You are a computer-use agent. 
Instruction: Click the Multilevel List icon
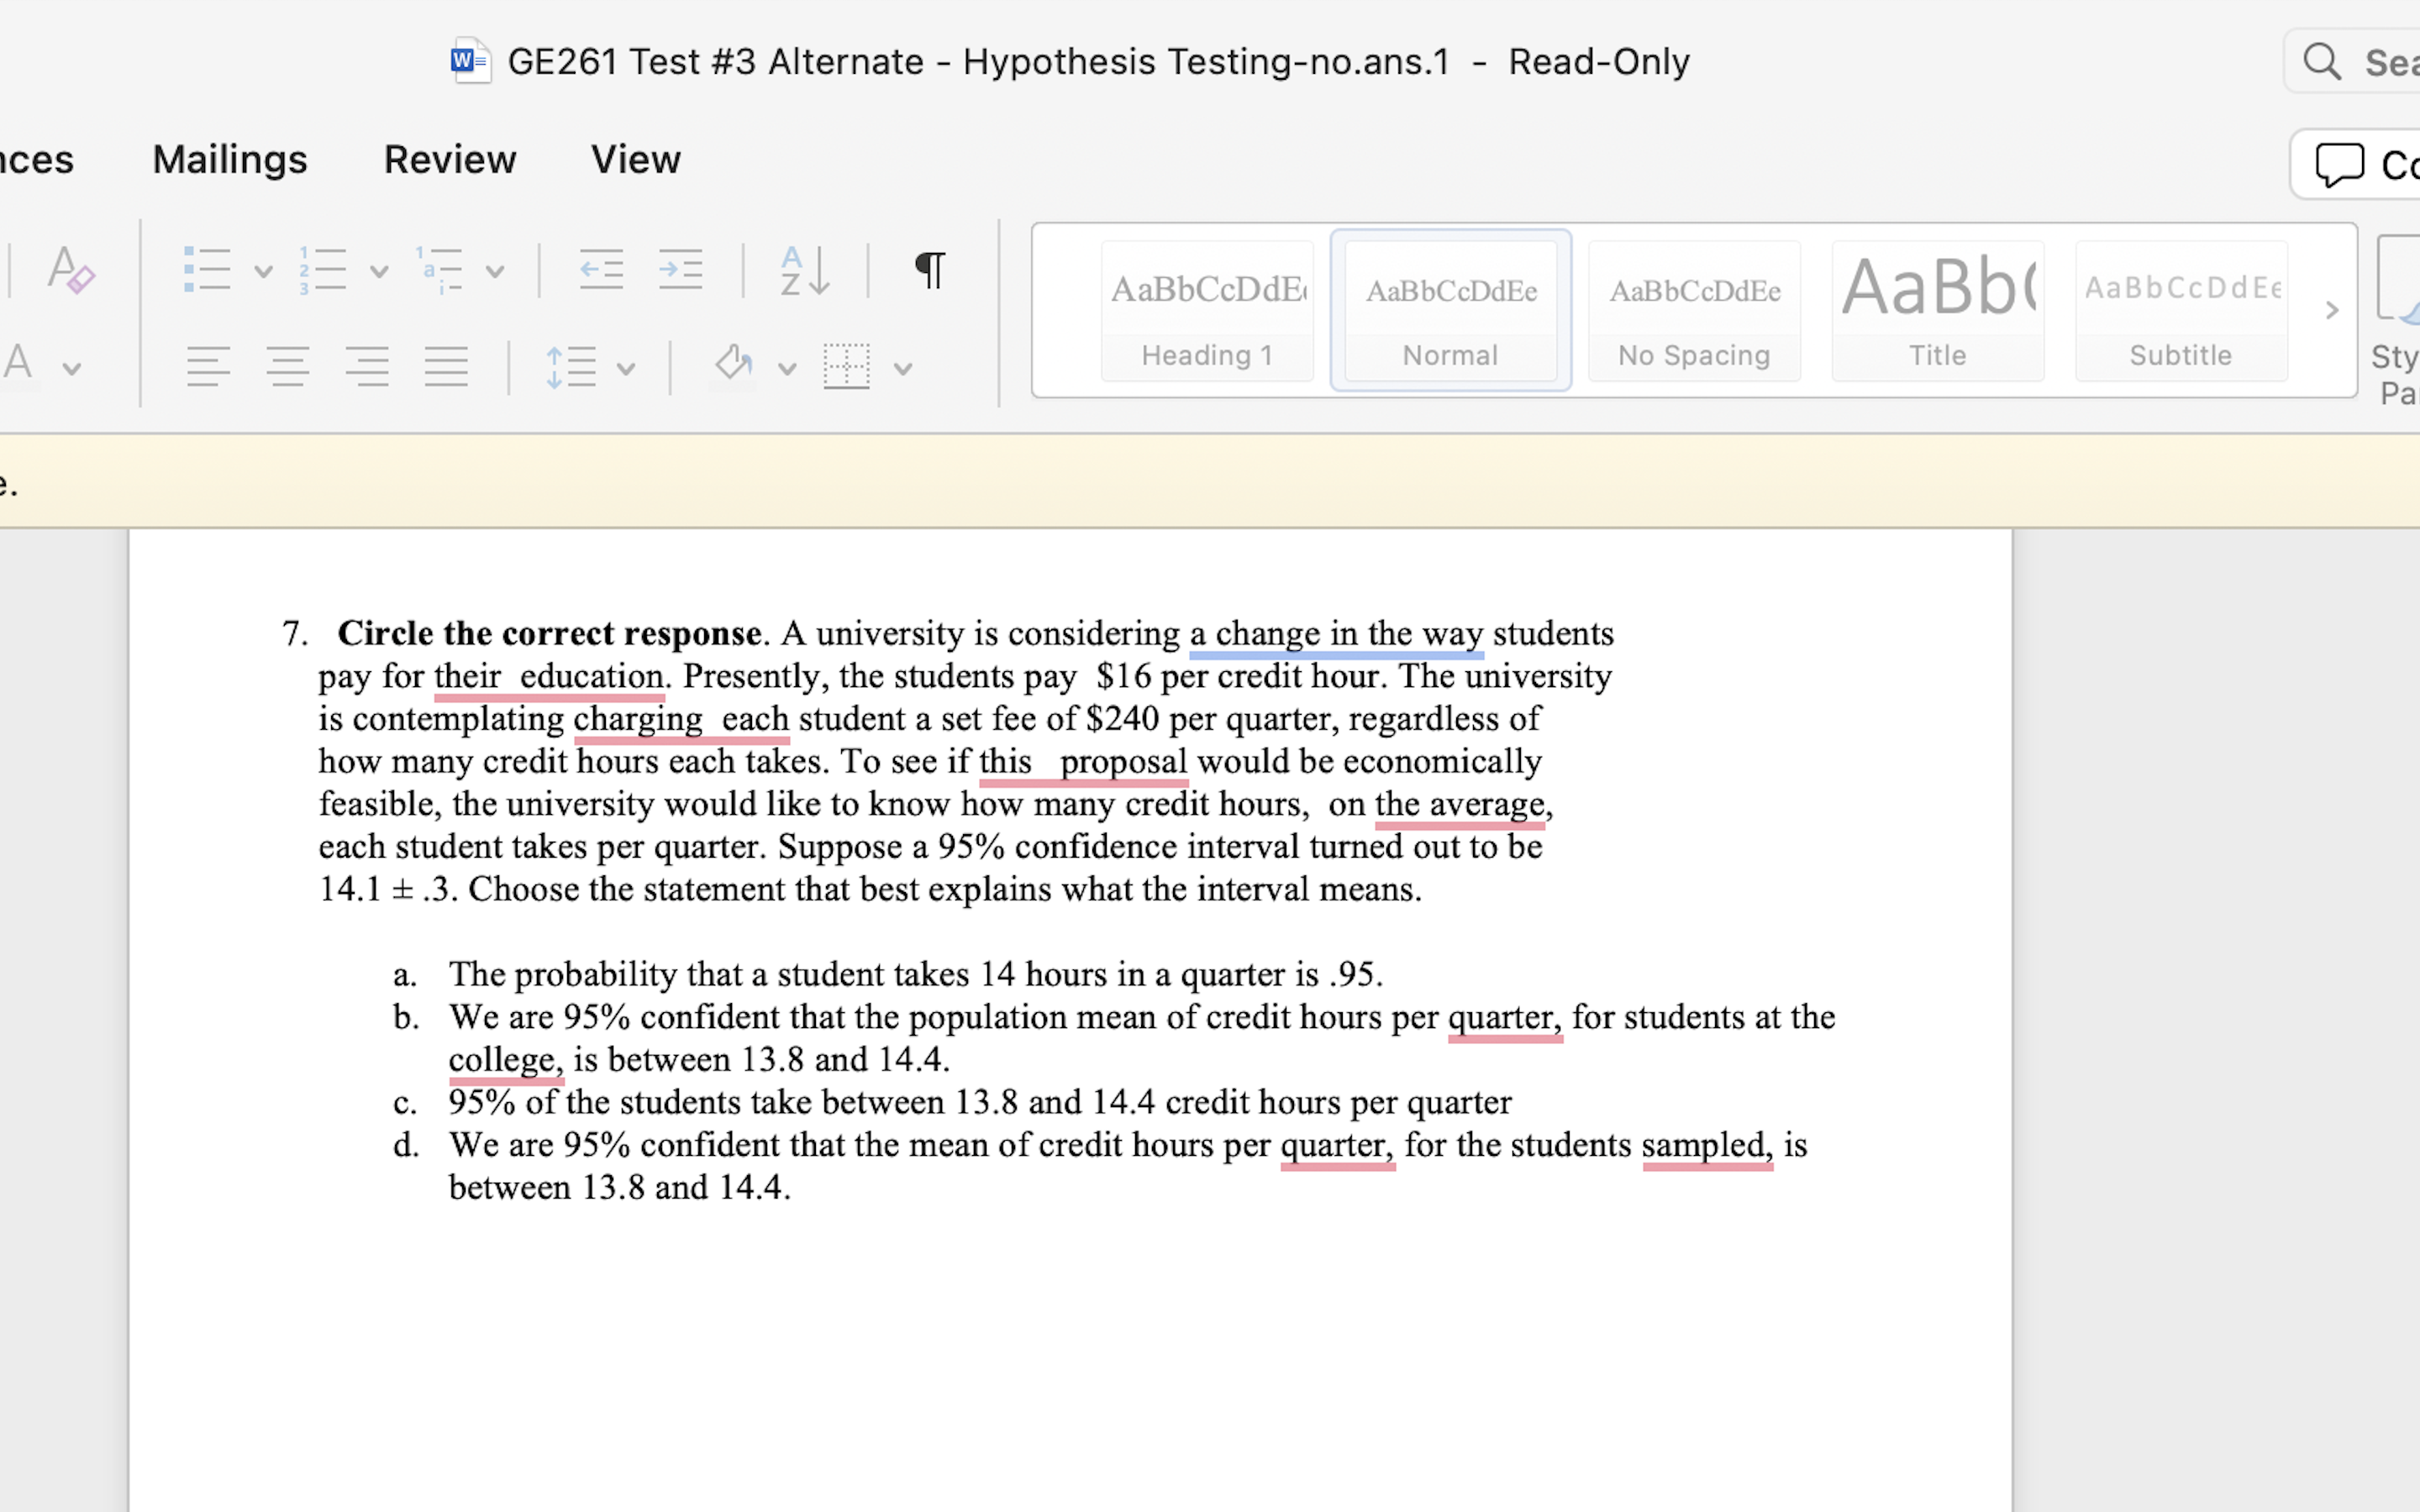440,270
